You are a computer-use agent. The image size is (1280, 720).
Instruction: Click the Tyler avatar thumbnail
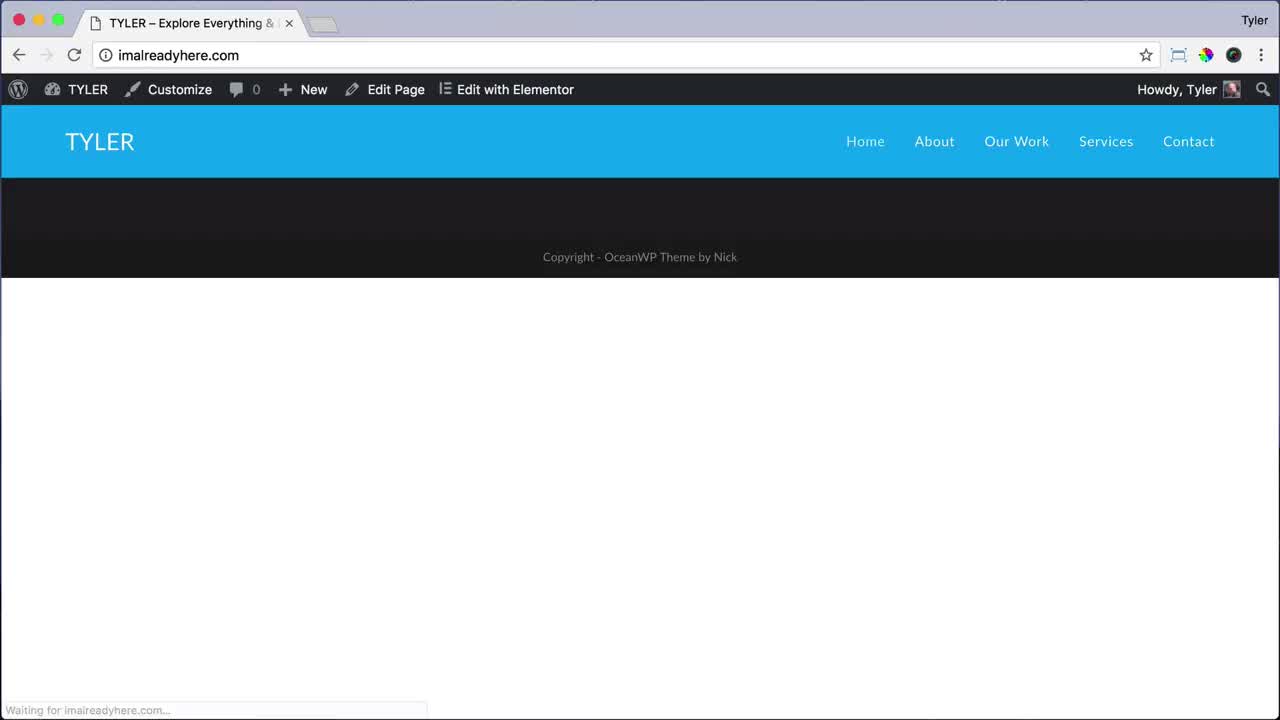pos(1232,89)
